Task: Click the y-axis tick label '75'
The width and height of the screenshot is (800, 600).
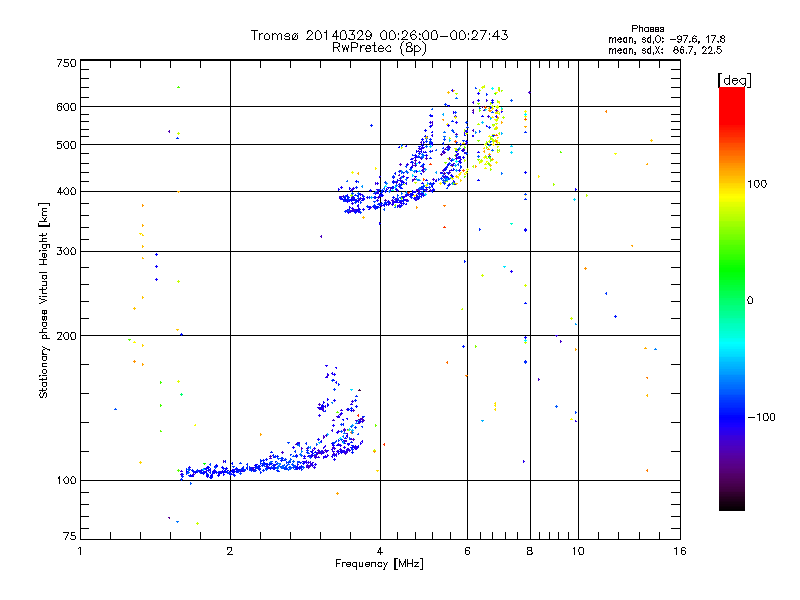Action: [x=70, y=536]
